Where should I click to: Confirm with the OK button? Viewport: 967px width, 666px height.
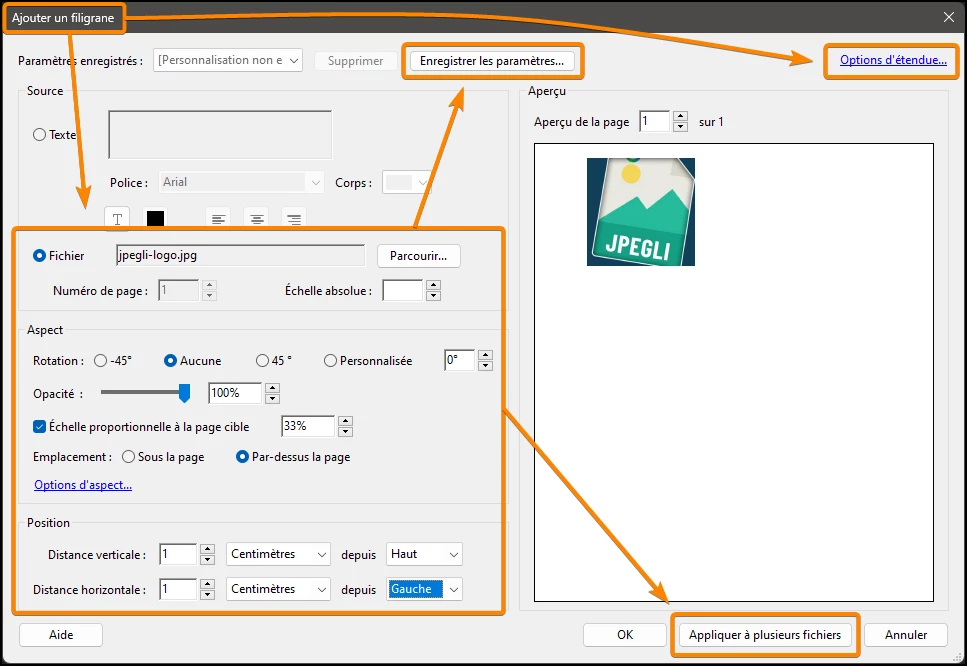tap(625, 635)
